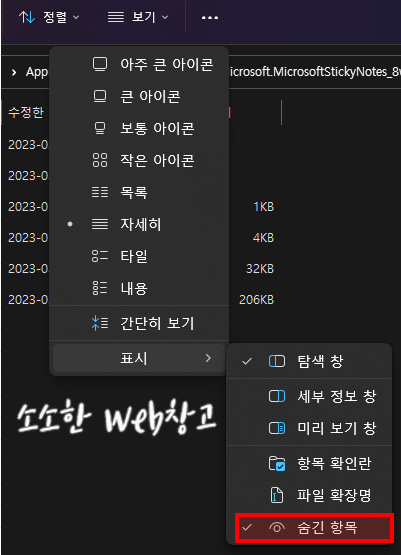
Task: Enable 항목 확인란 item check boxes
Action: pyautogui.click(x=309, y=463)
